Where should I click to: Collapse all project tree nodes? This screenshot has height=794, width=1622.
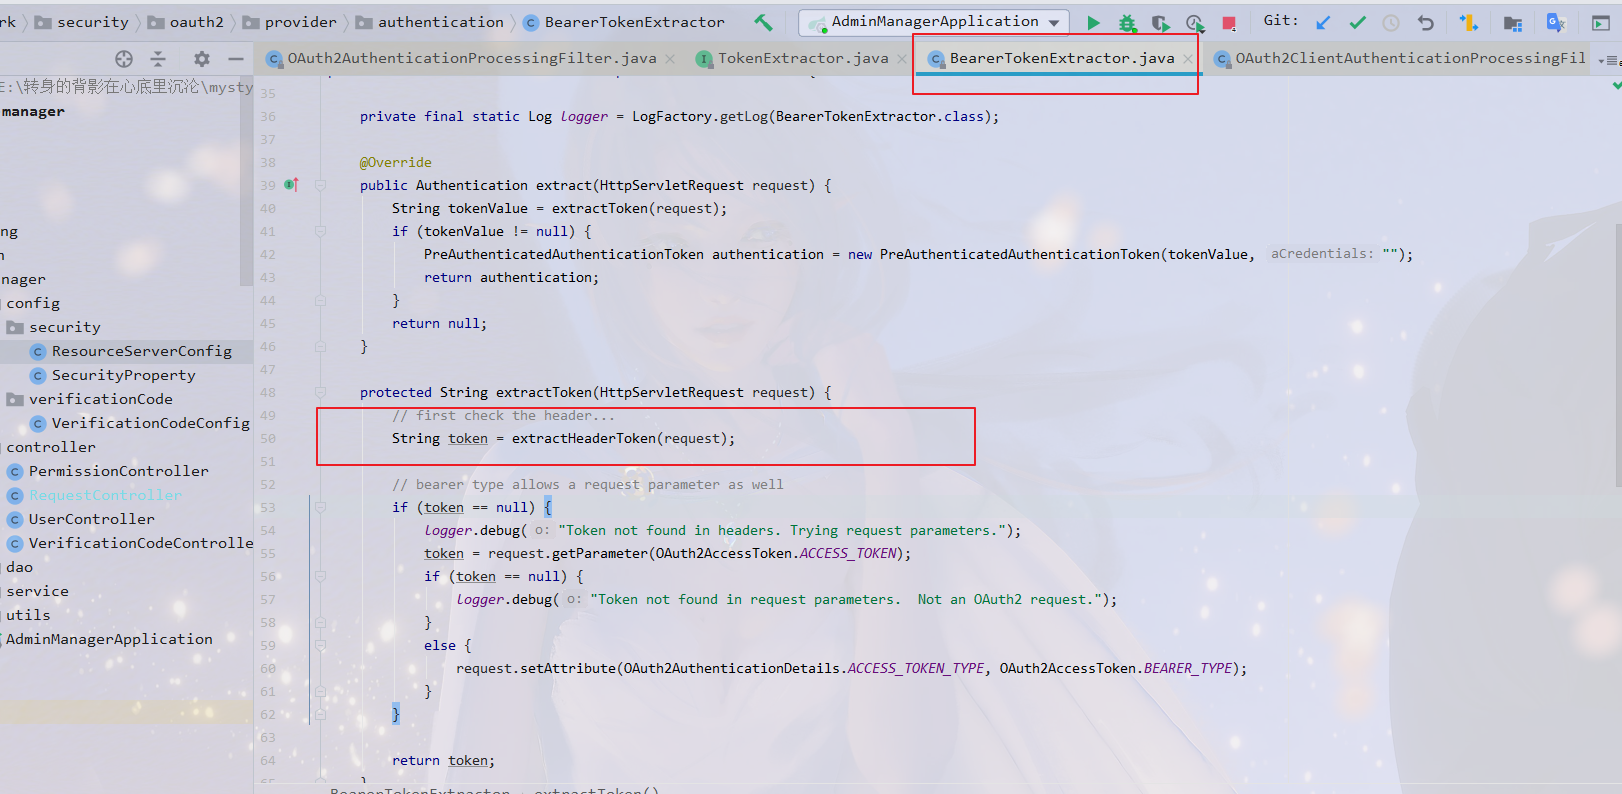point(158,59)
